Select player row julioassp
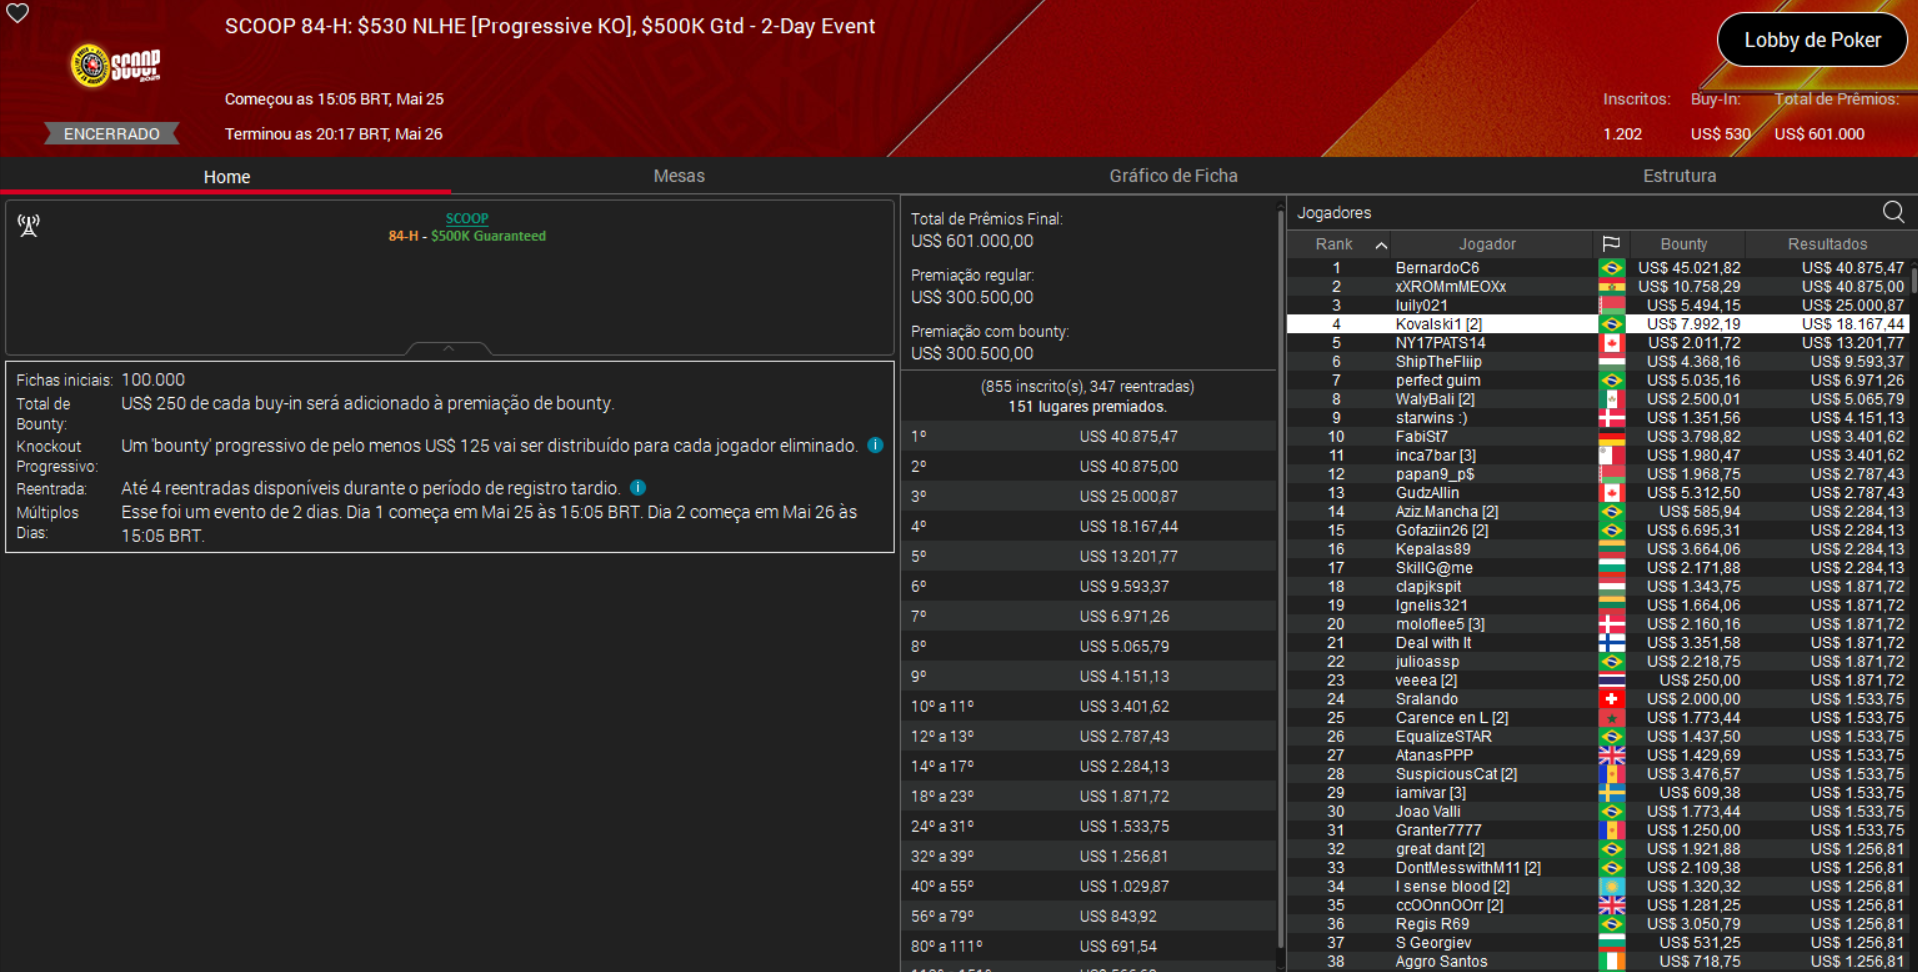Image resolution: width=1918 pixels, height=972 pixels. (x=1598, y=662)
